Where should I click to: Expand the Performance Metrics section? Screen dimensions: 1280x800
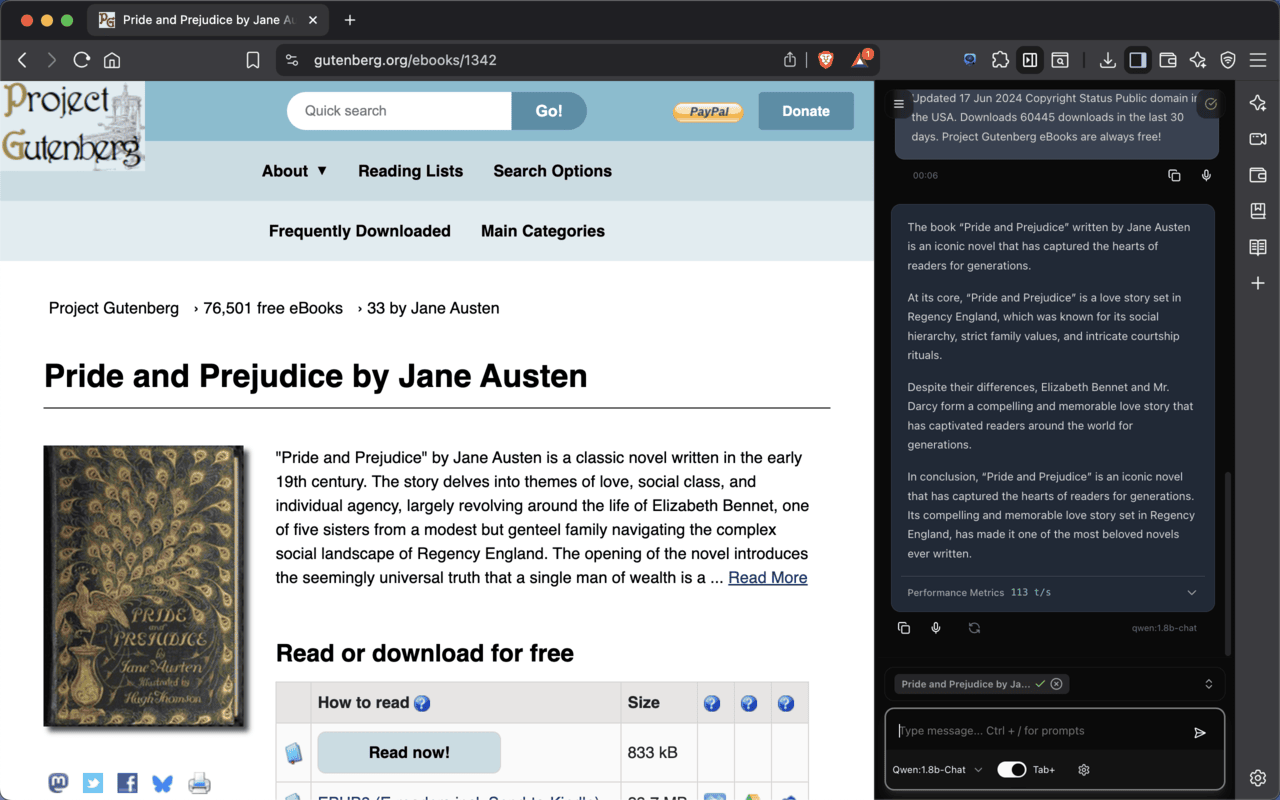pyautogui.click(x=1191, y=592)
